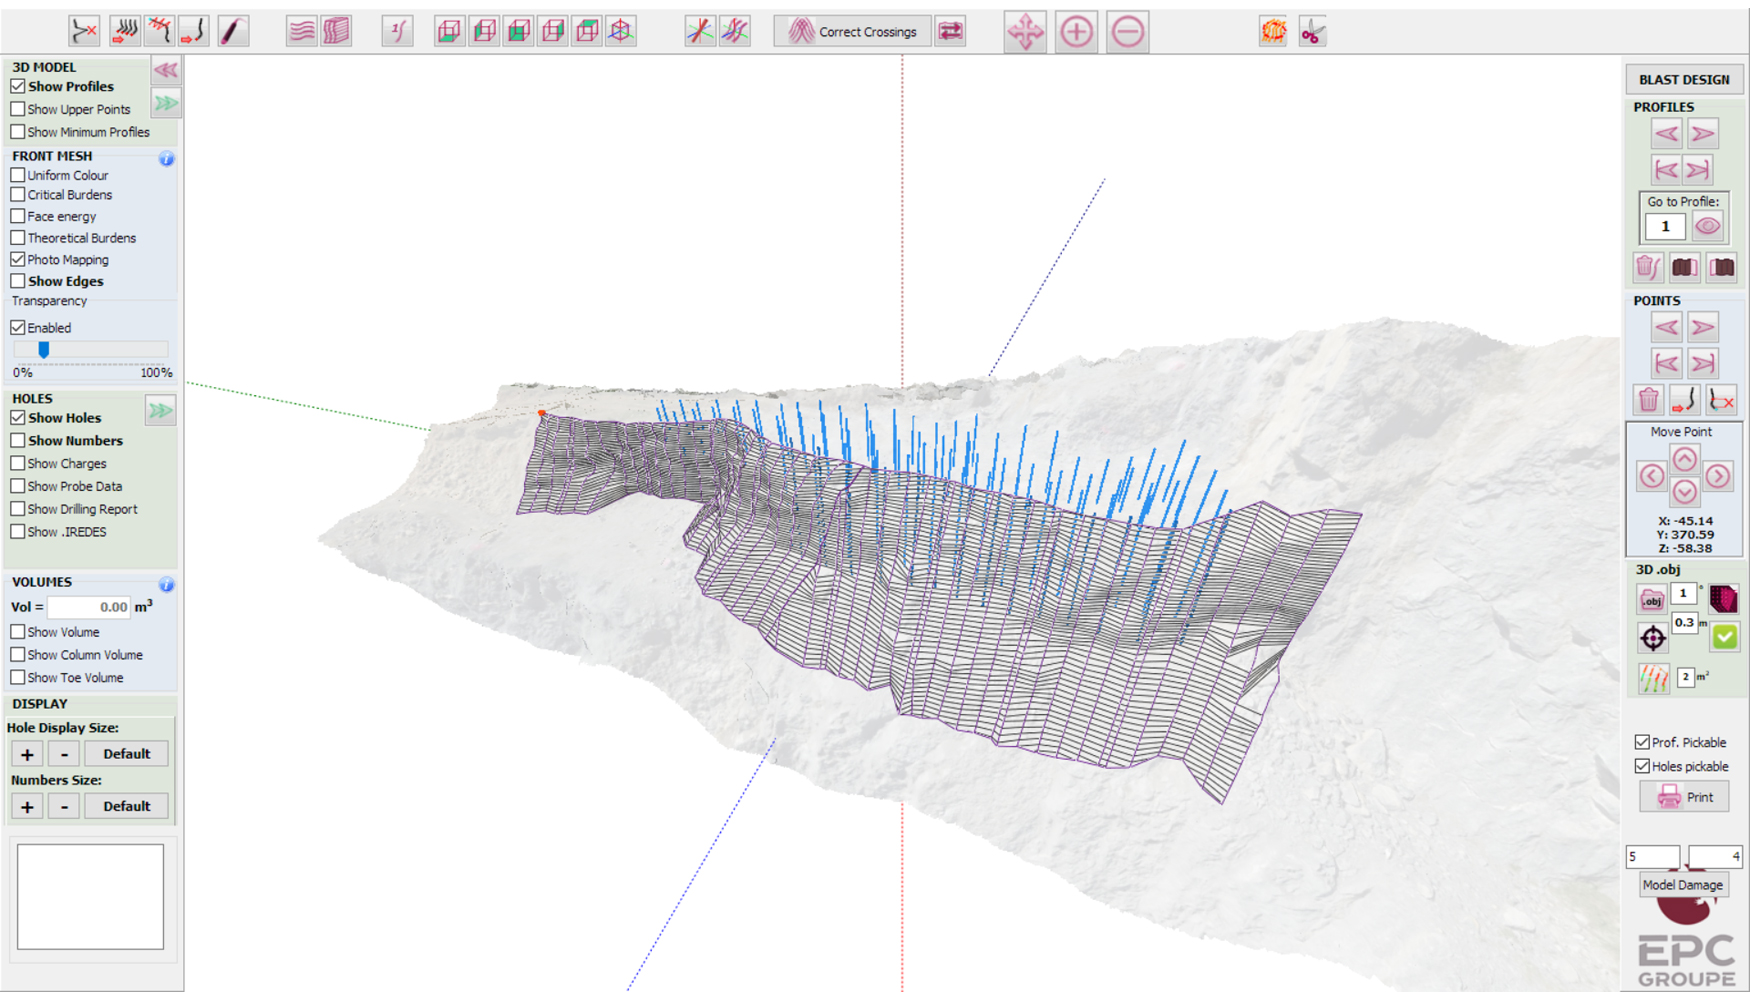Enable Show Edges checkbox
The width and height of the screenshot is (1750, 1000).
pyautogui.click(x=18, y=281)
